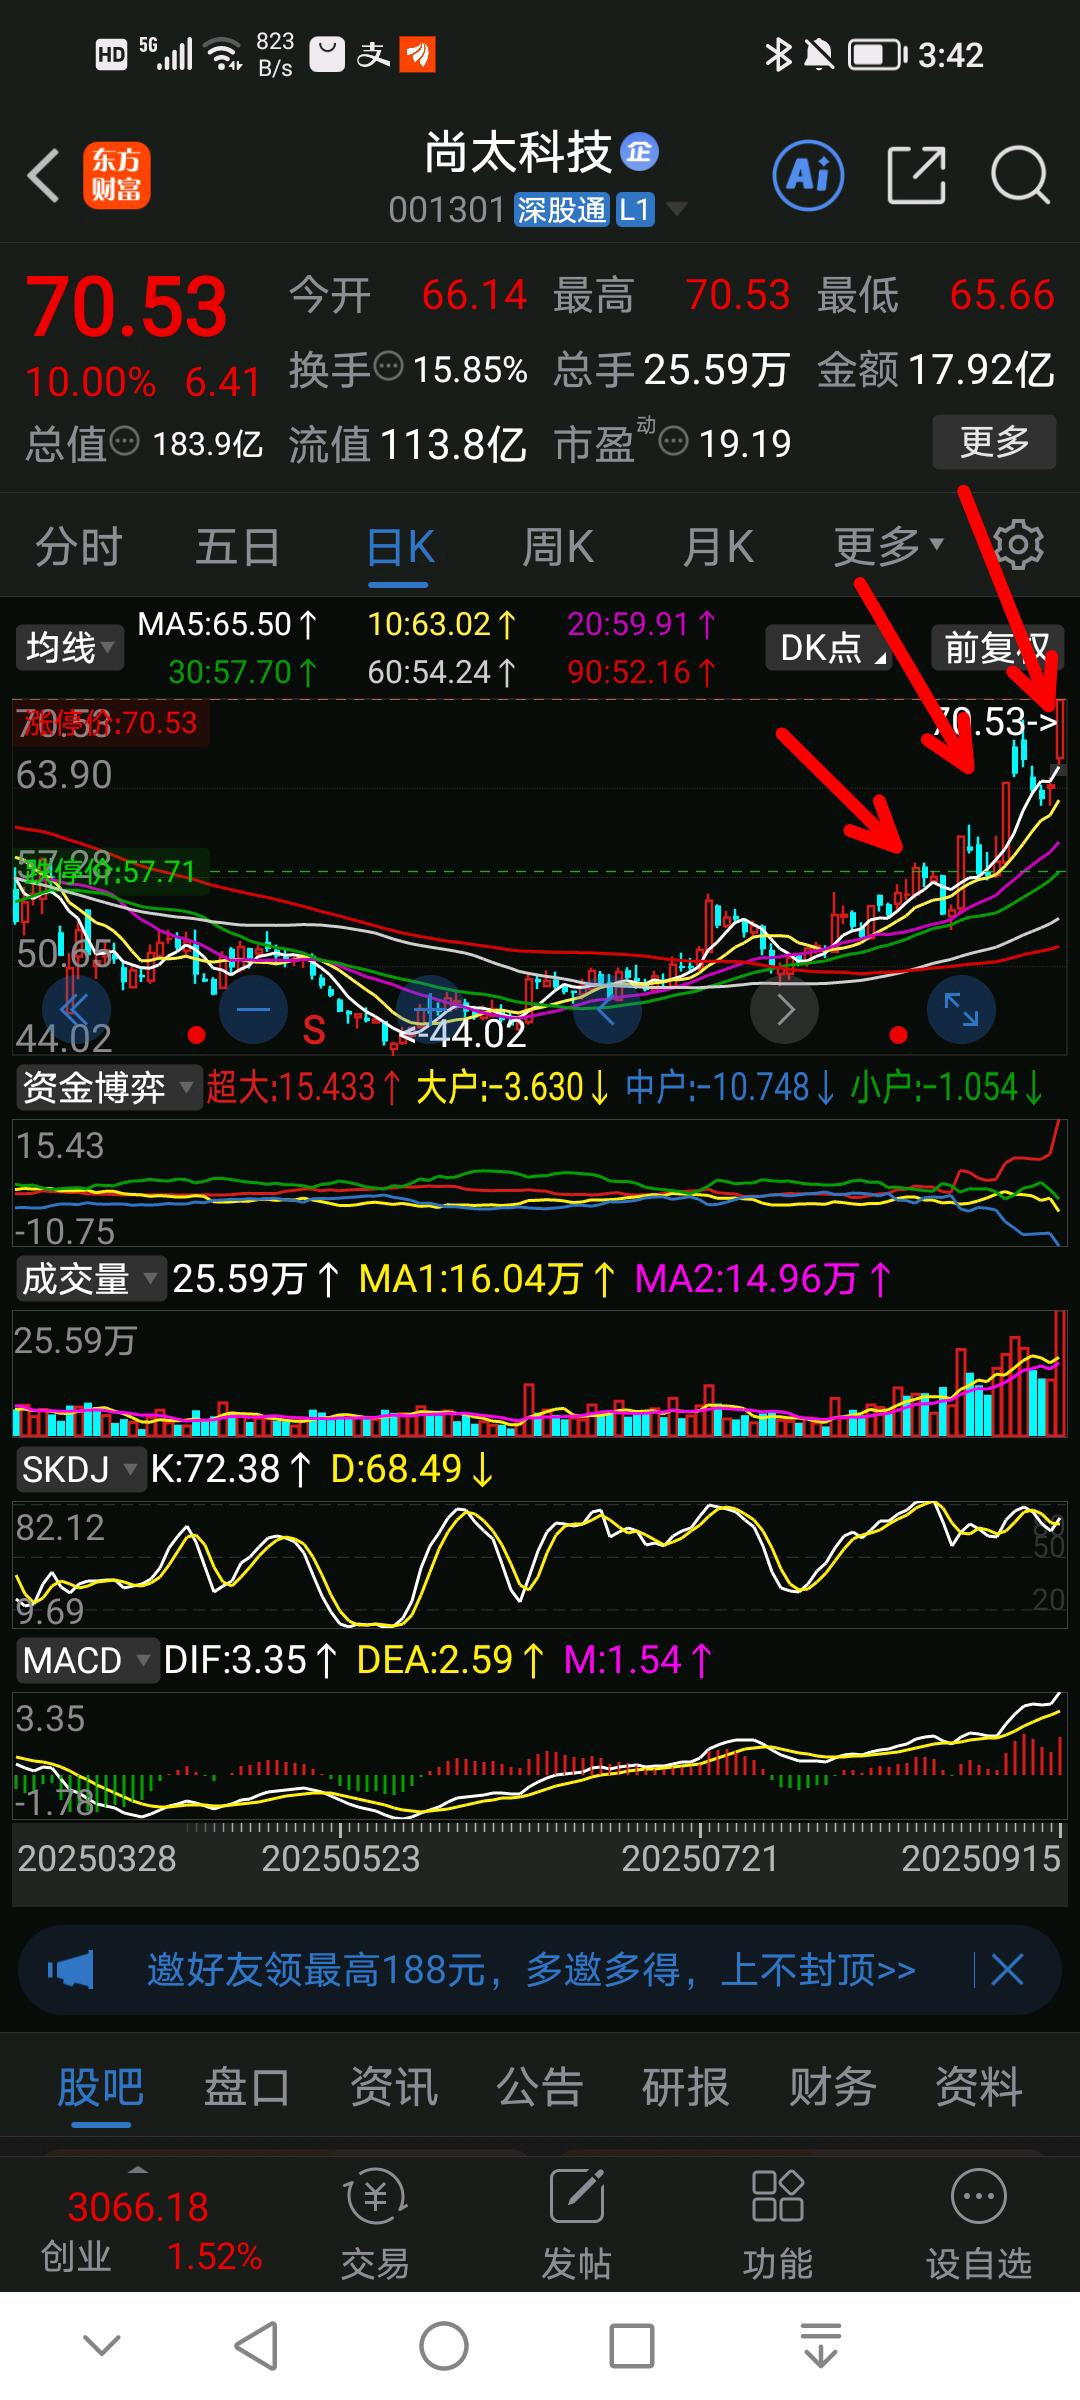Open the 均线 indicator dropdown
Viewport: 1080px width, 2400px height.
(x=69, y=648)
